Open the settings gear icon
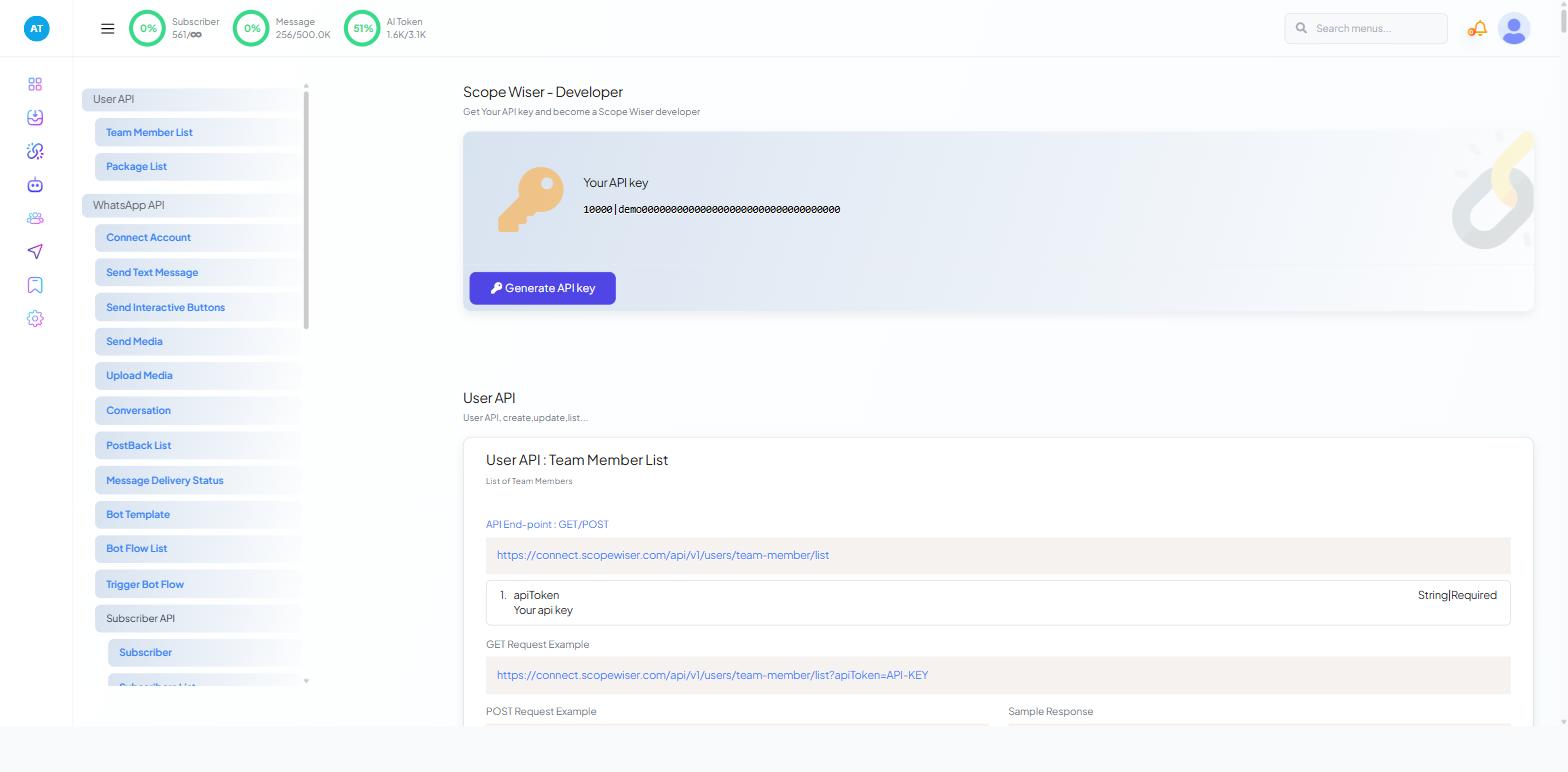1568x772 pixels. point(35,319)
